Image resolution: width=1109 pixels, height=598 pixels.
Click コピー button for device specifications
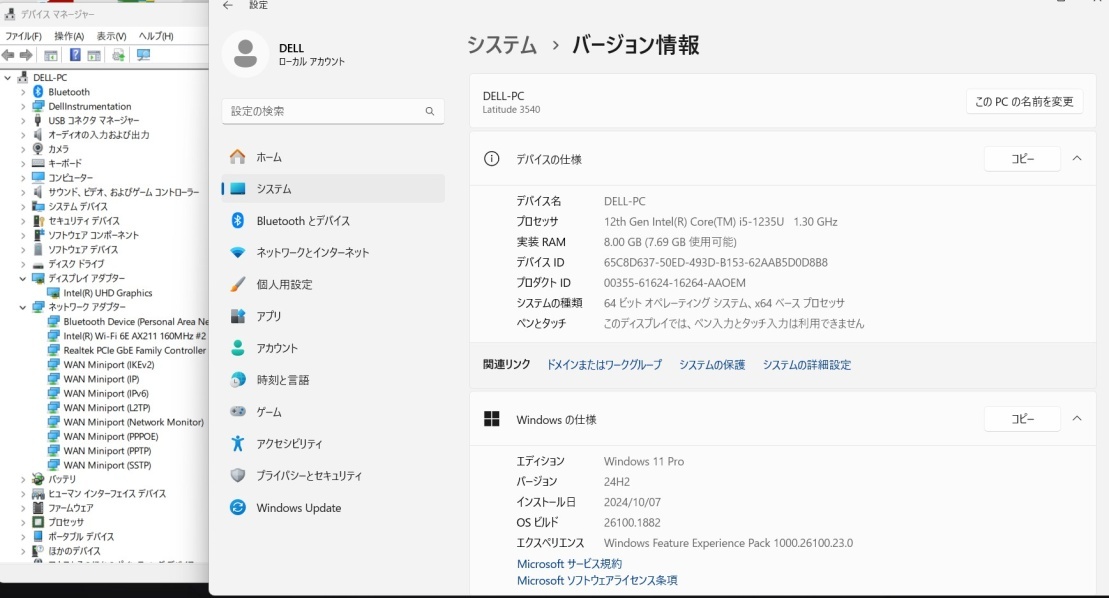[x=1022, y=159]
